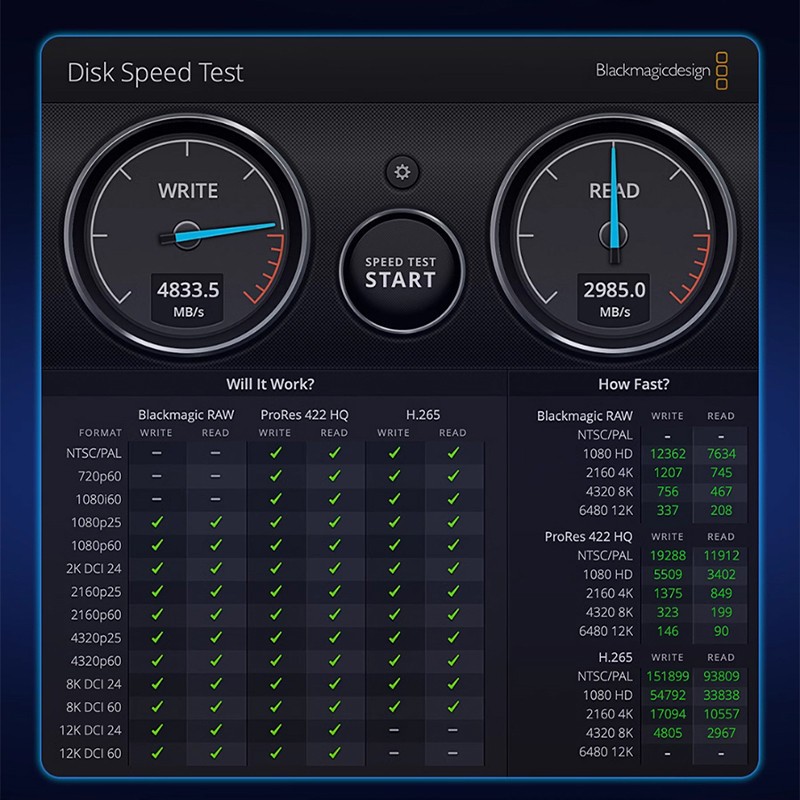The image size is (800, 800).
Task: Open the settings gear icon
Action: pos(402,172)
